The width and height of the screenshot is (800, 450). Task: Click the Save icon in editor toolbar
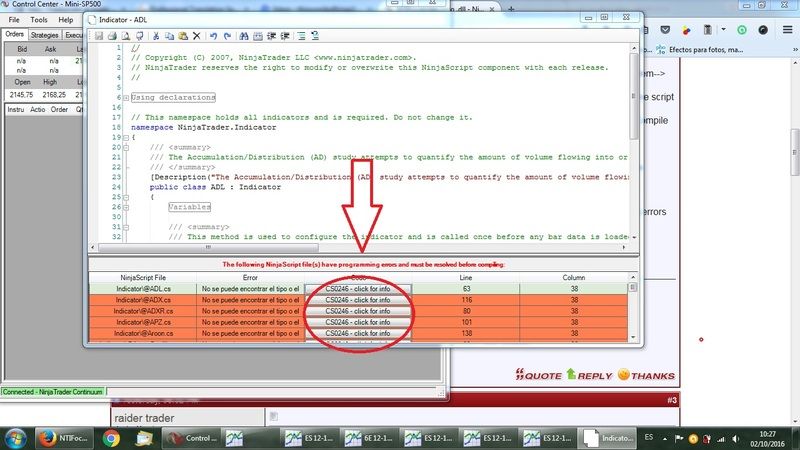(100, 36)
